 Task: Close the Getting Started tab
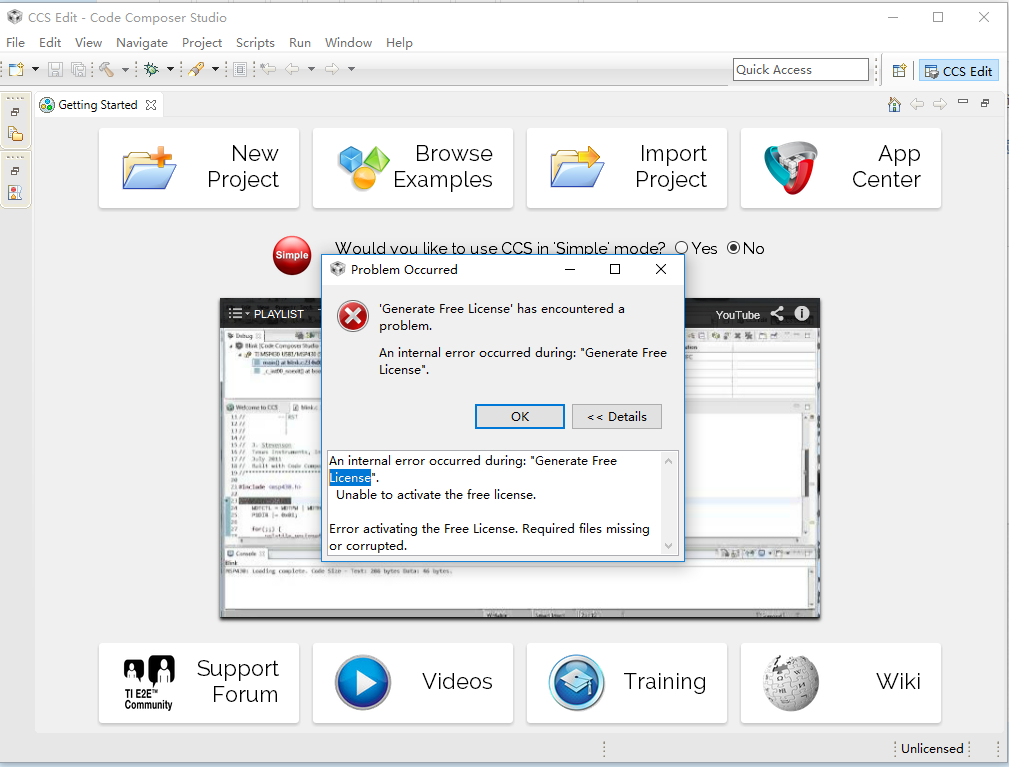click(x=151, y=105)
